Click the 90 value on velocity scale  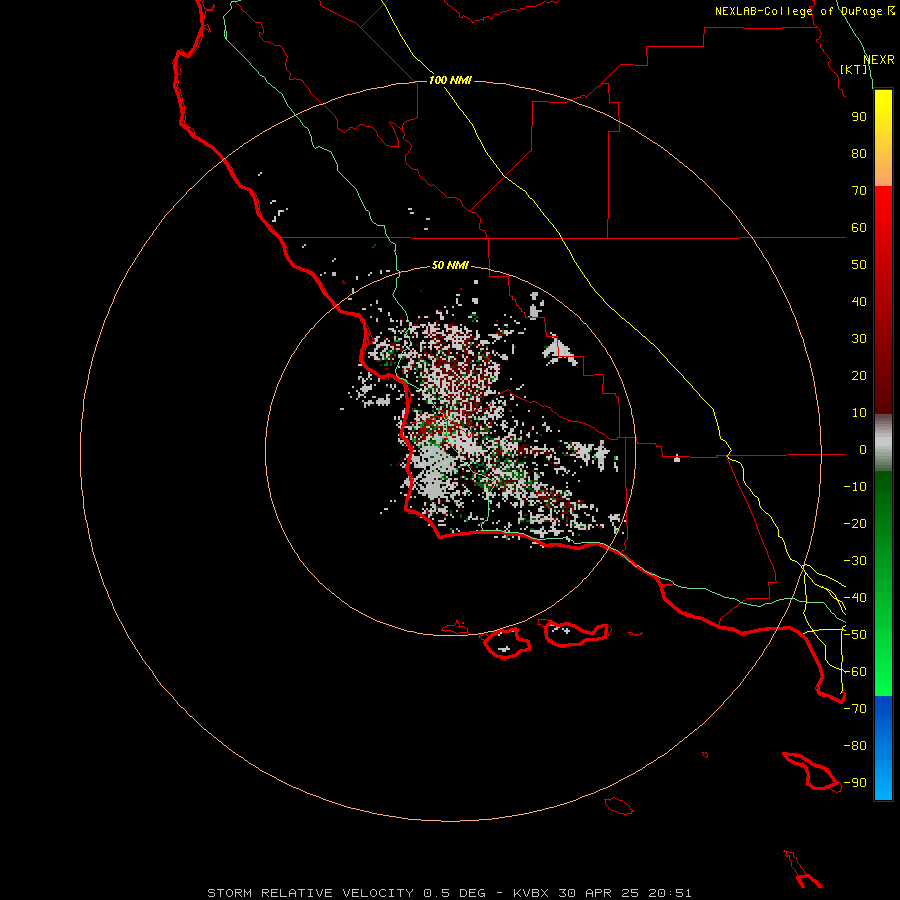click(x=859, y=117)
